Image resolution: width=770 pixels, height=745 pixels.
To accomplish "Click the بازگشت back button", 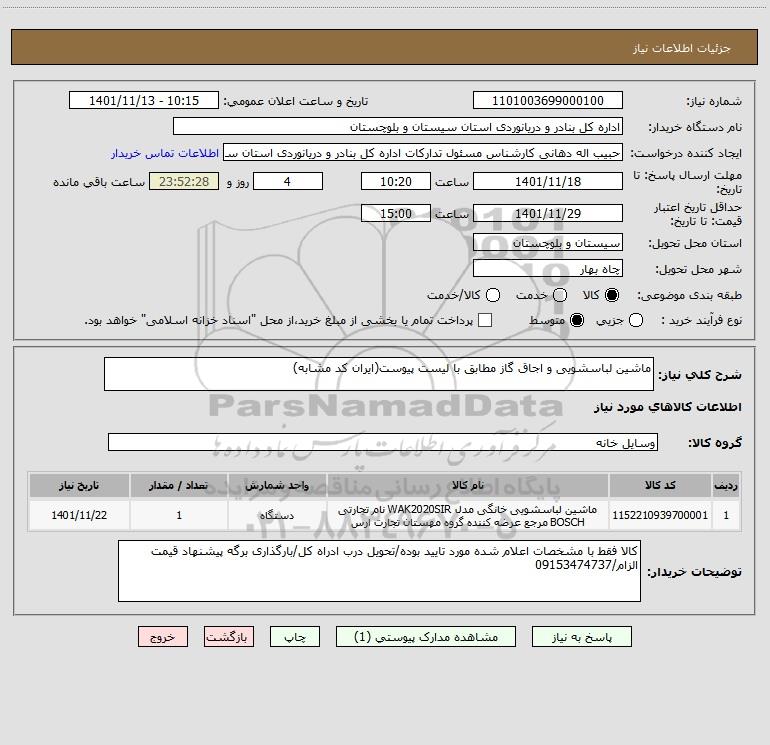I will click(x=229, y=637).
